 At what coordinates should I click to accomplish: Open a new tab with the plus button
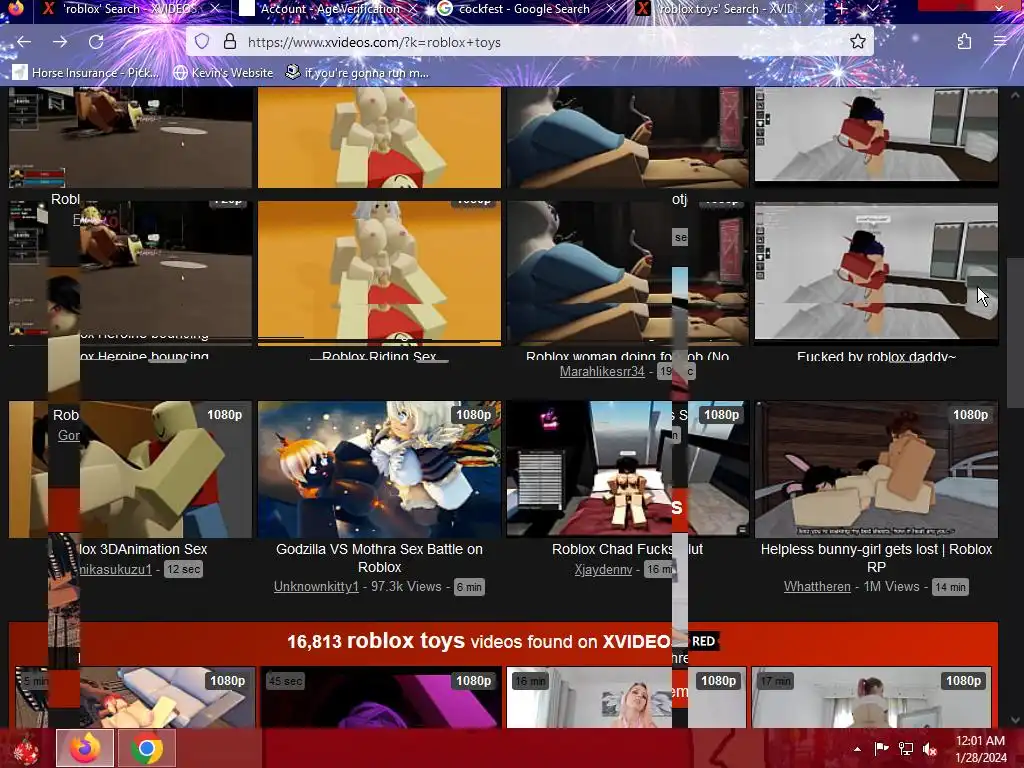[x=841, y=8]
